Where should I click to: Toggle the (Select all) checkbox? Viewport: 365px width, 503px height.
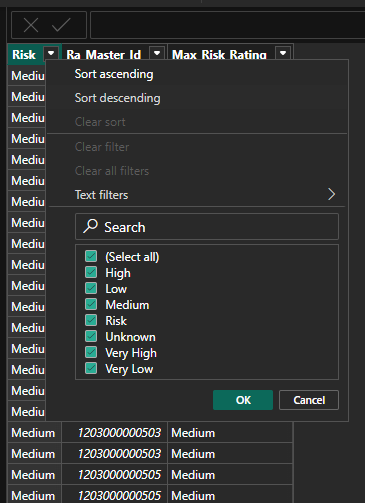91,256
